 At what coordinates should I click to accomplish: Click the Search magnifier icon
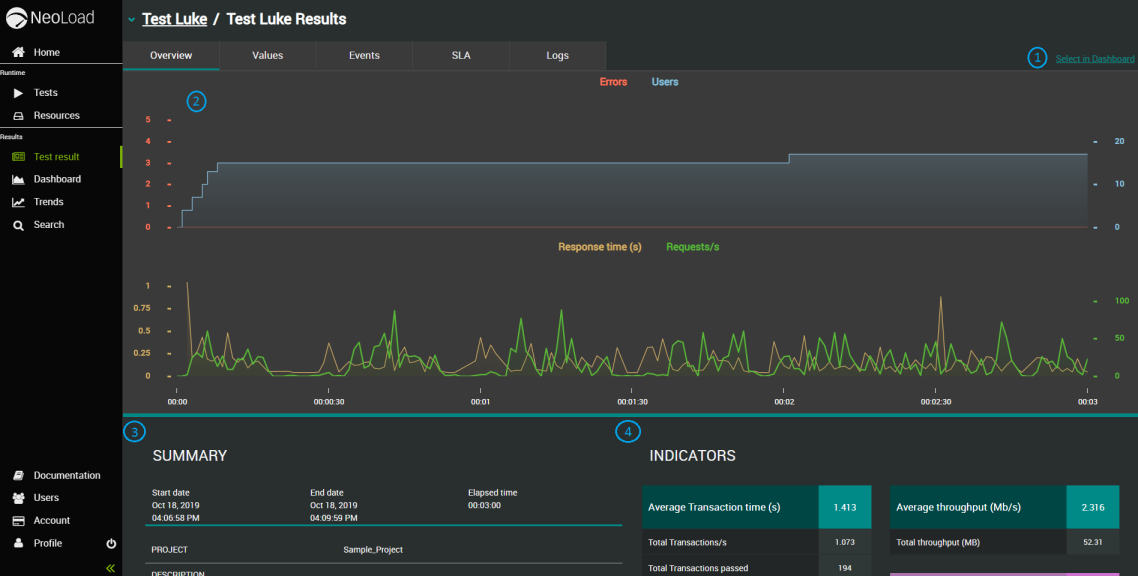click(18, 225)
